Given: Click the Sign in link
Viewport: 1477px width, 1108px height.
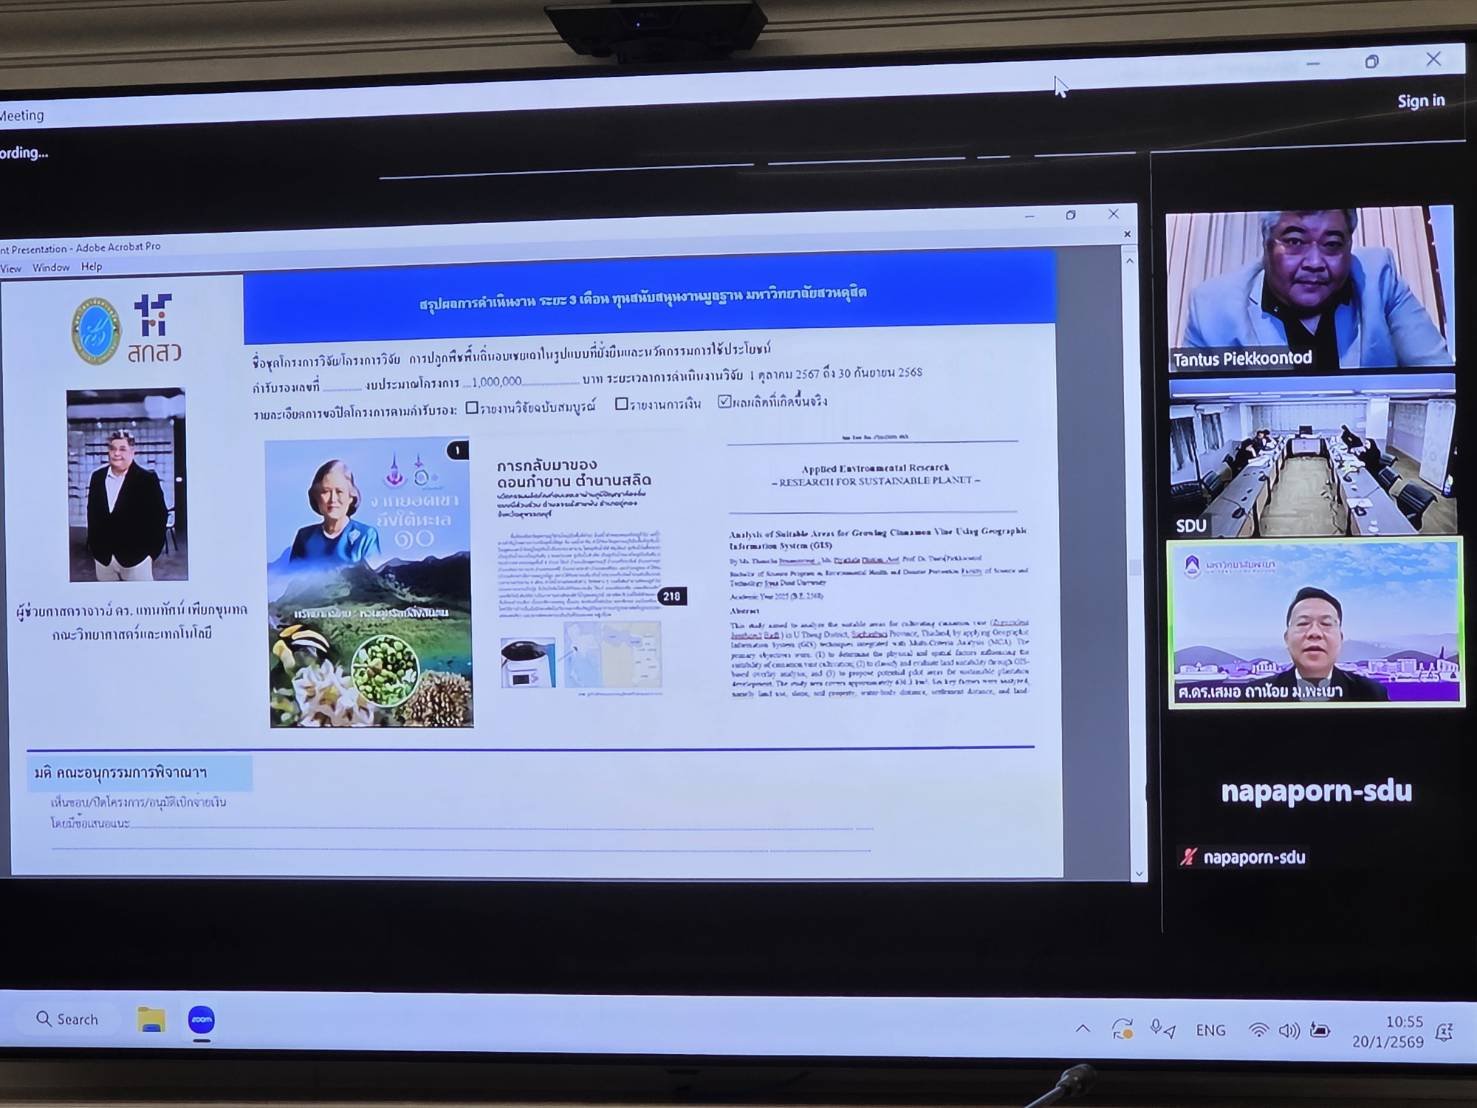Looking at the screenshot, I should coord(1420,101).
